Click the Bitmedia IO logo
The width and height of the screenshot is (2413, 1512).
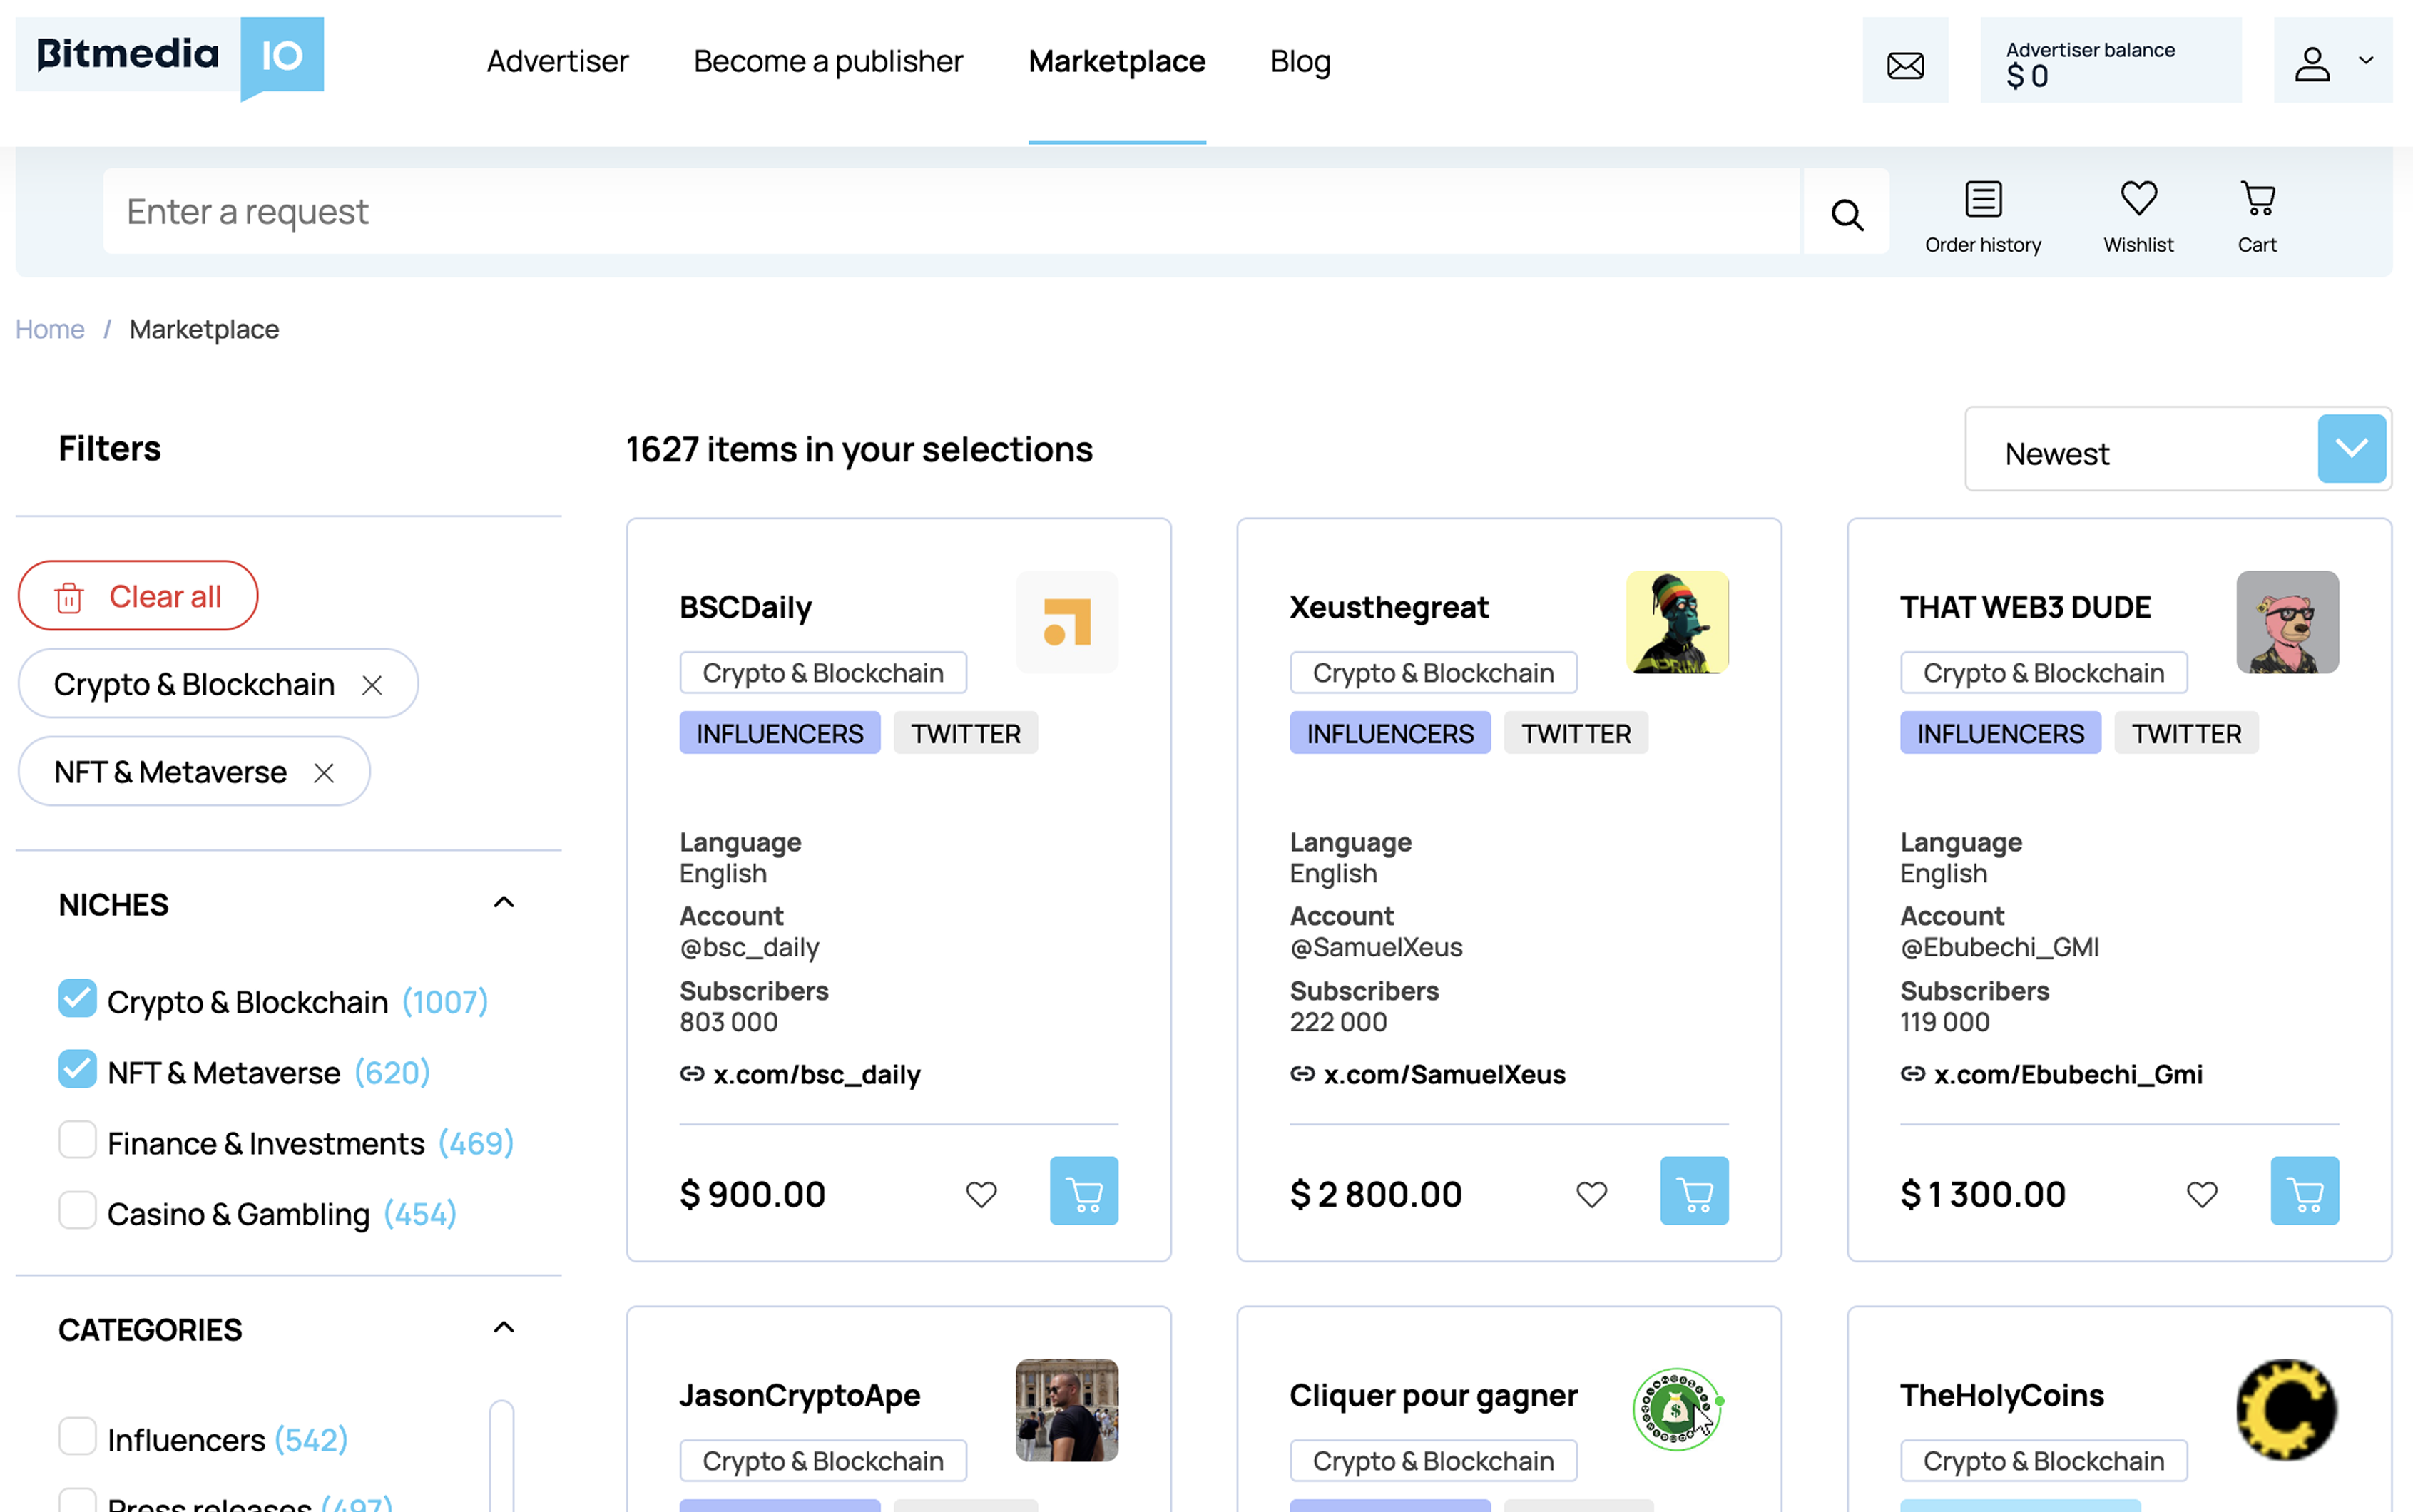(170, 58)
